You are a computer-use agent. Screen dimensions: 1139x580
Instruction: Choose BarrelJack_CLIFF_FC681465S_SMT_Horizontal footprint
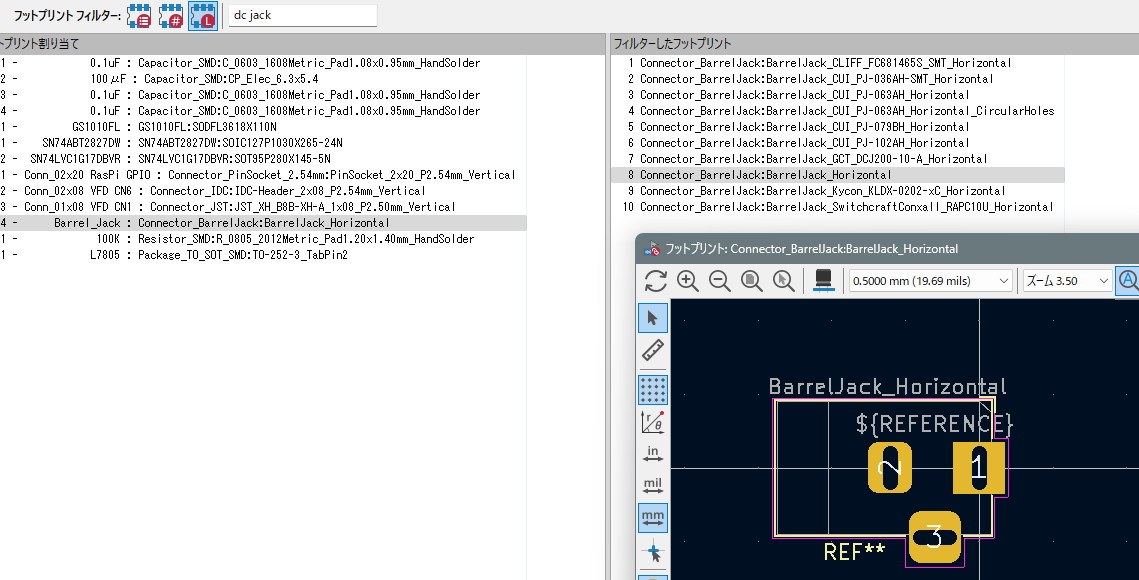click(x=838, y=63)
